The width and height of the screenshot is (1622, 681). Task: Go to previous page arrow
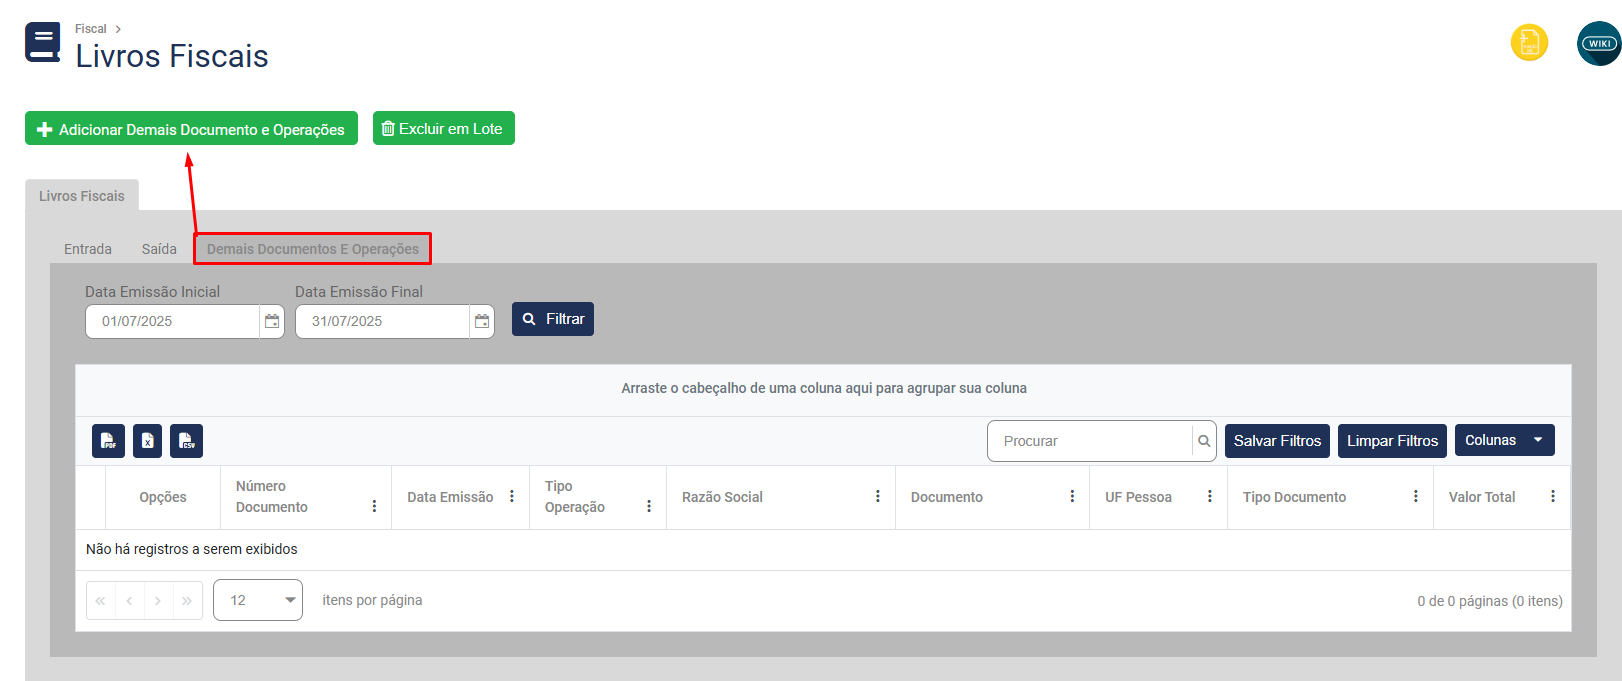tap(129, 601)
